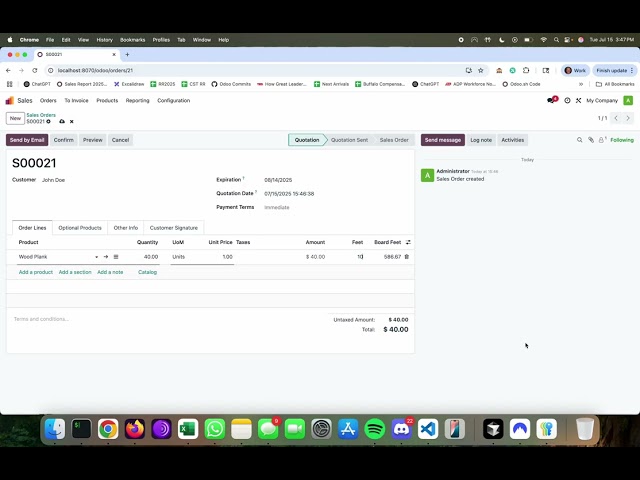Save the record manually with cloud icon

(62, 122)
